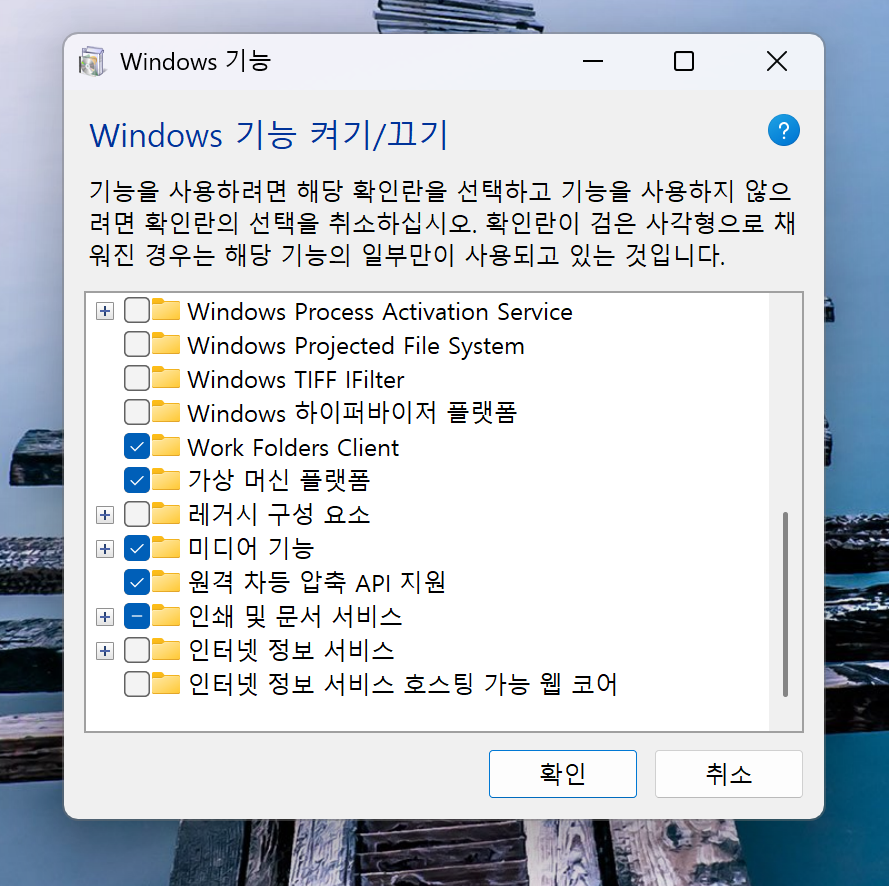Check the 인터넷 정보 서비스 호스팅 가능 웹 코어 box
Viewport: 889px width, 886px height.
click(137, 684)
